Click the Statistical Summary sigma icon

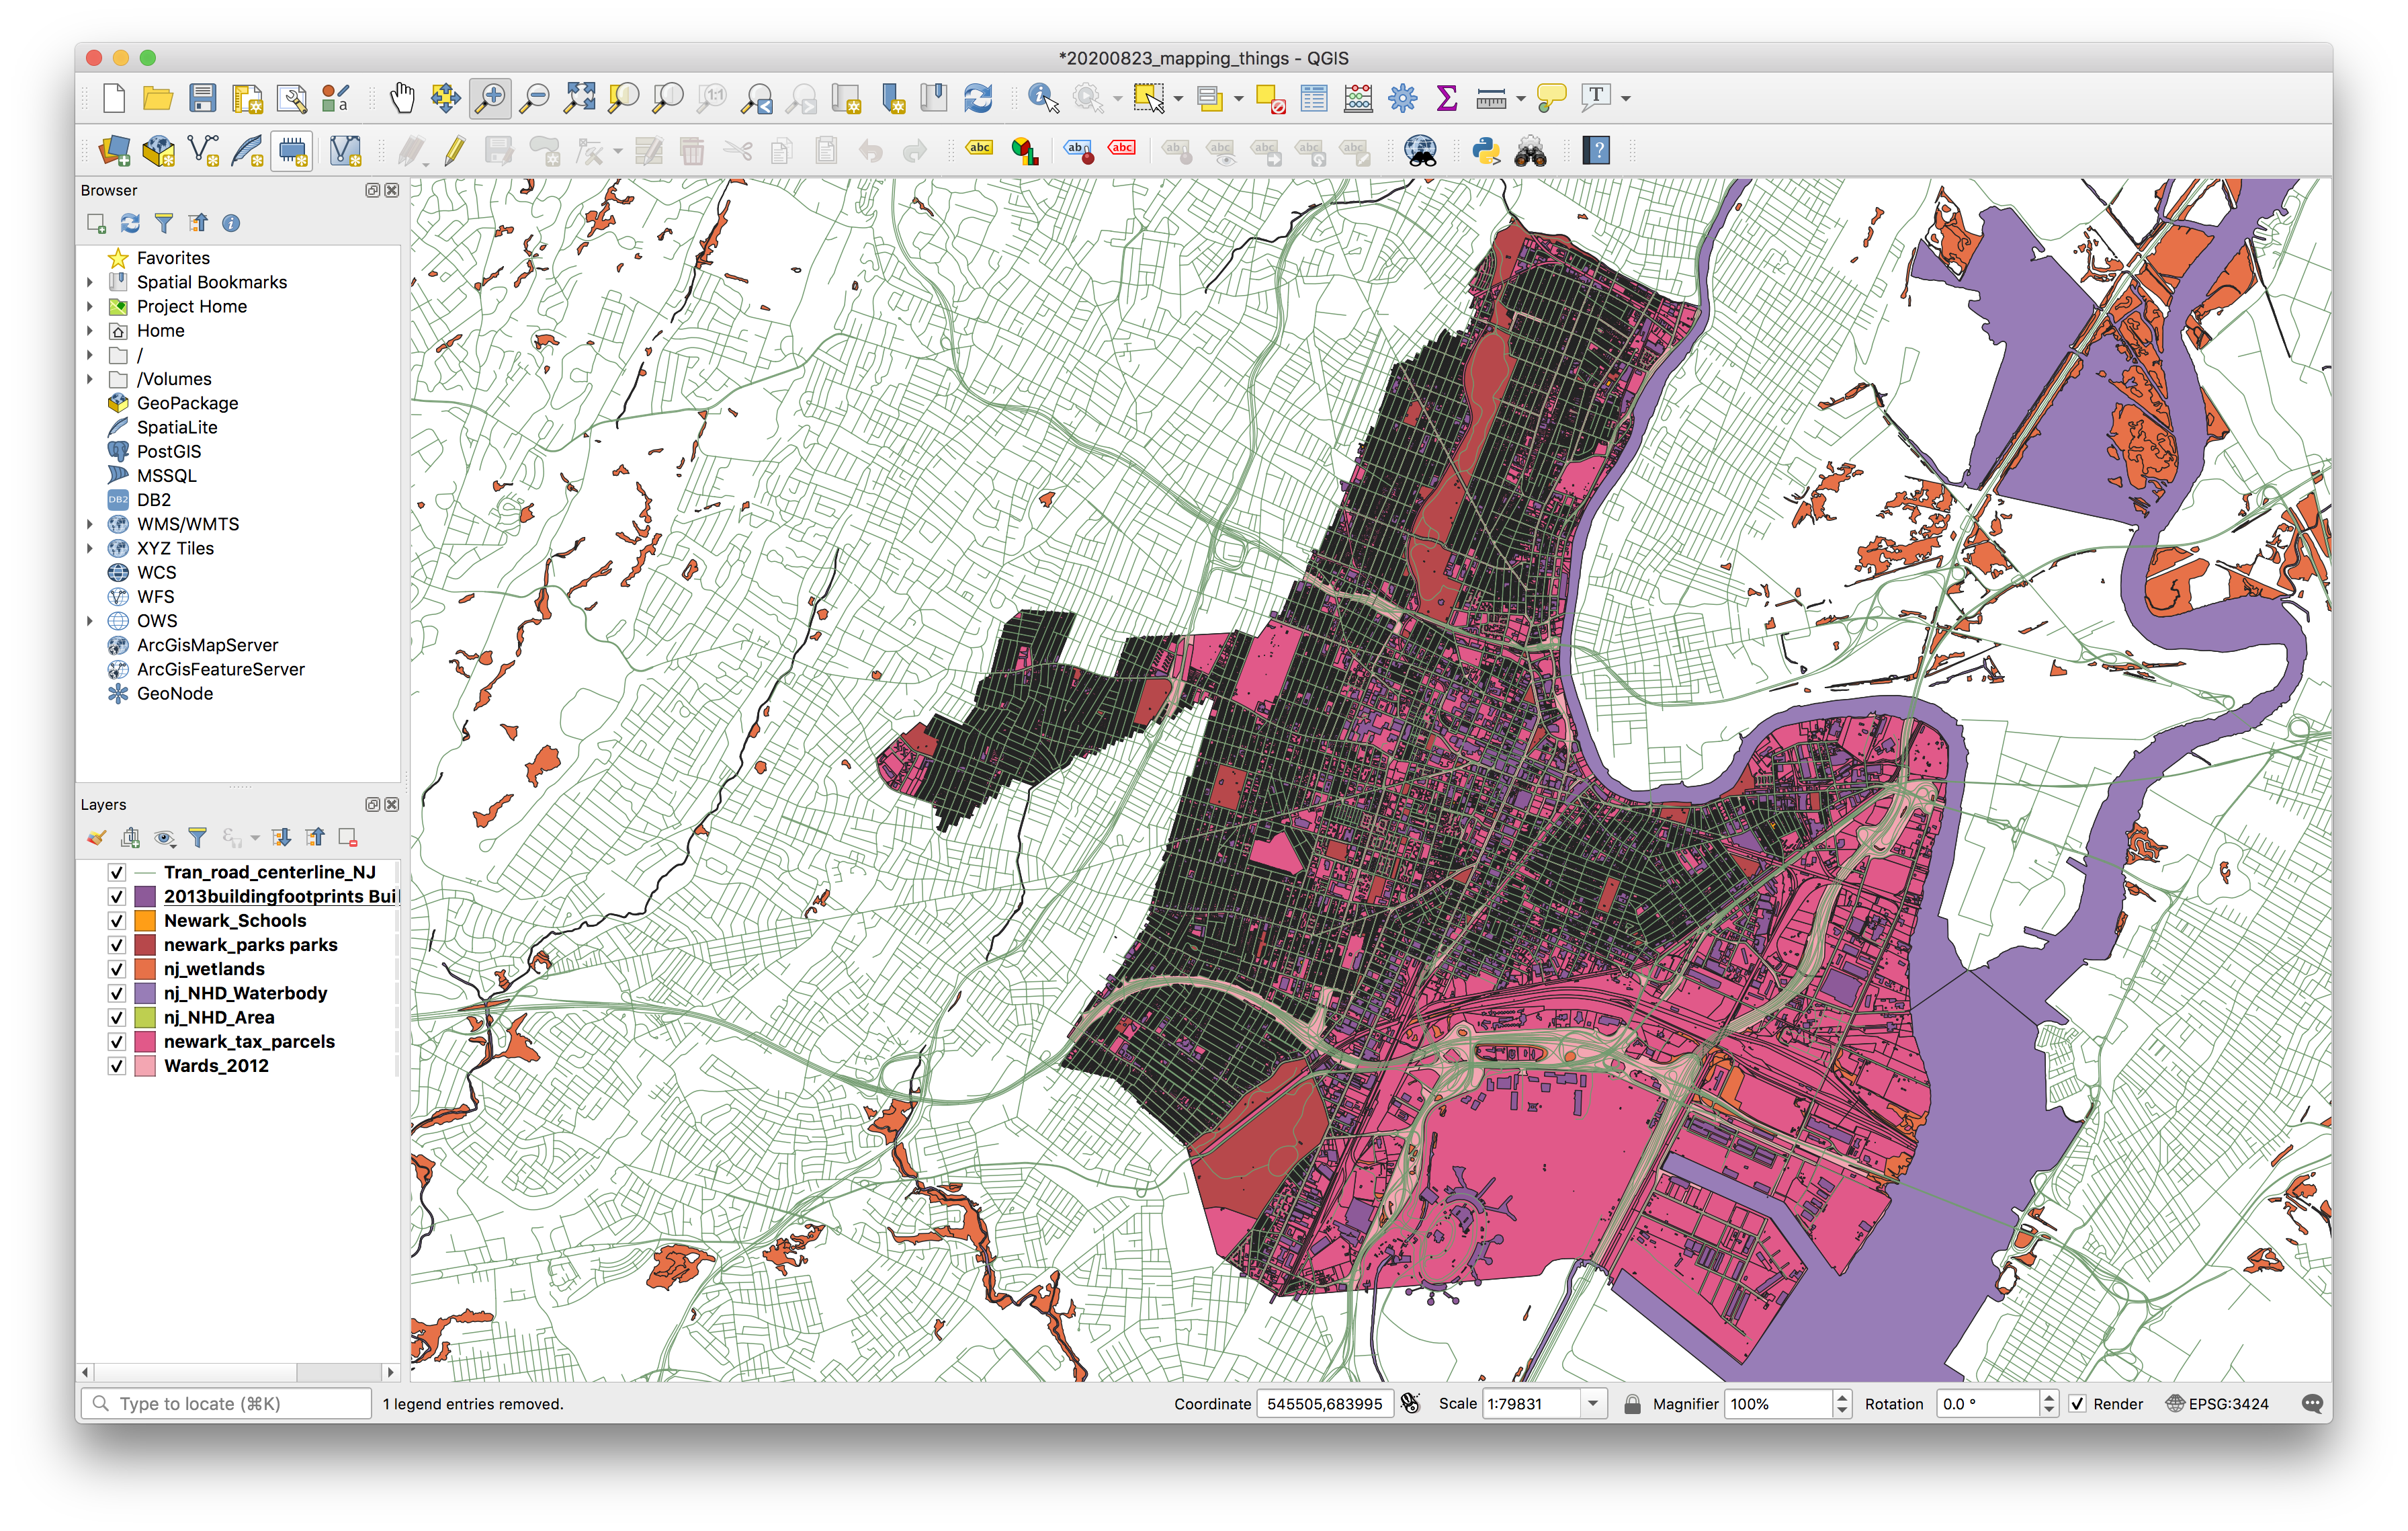pyautogui.click(x=1446, y=98)
